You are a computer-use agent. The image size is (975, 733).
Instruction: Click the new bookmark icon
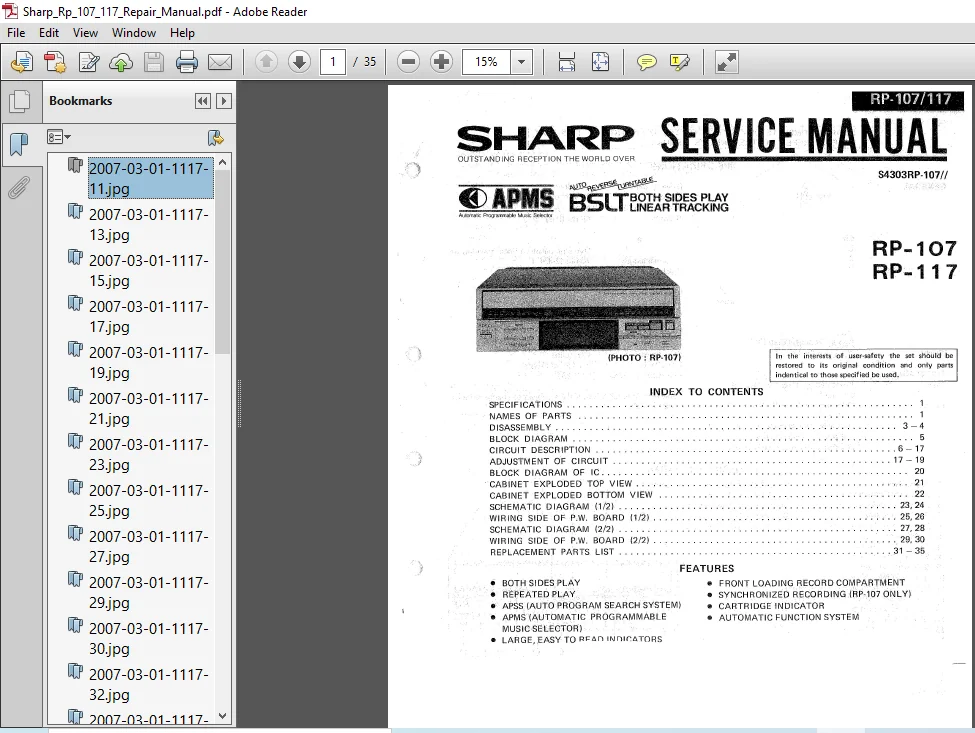pyautogui.click(x=216, y=138)
